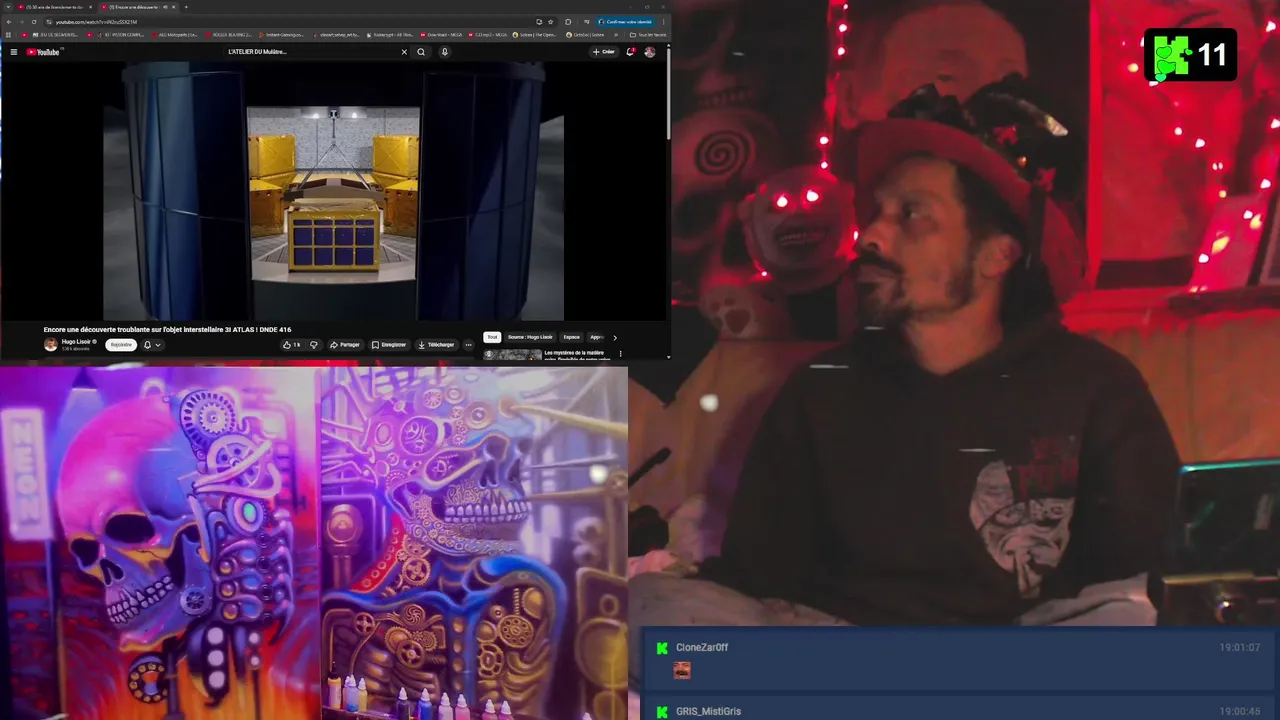Go to the YouTube home logo
Image resolution: width=1280 pixels, height=720 pixels.
click(43, 52)
